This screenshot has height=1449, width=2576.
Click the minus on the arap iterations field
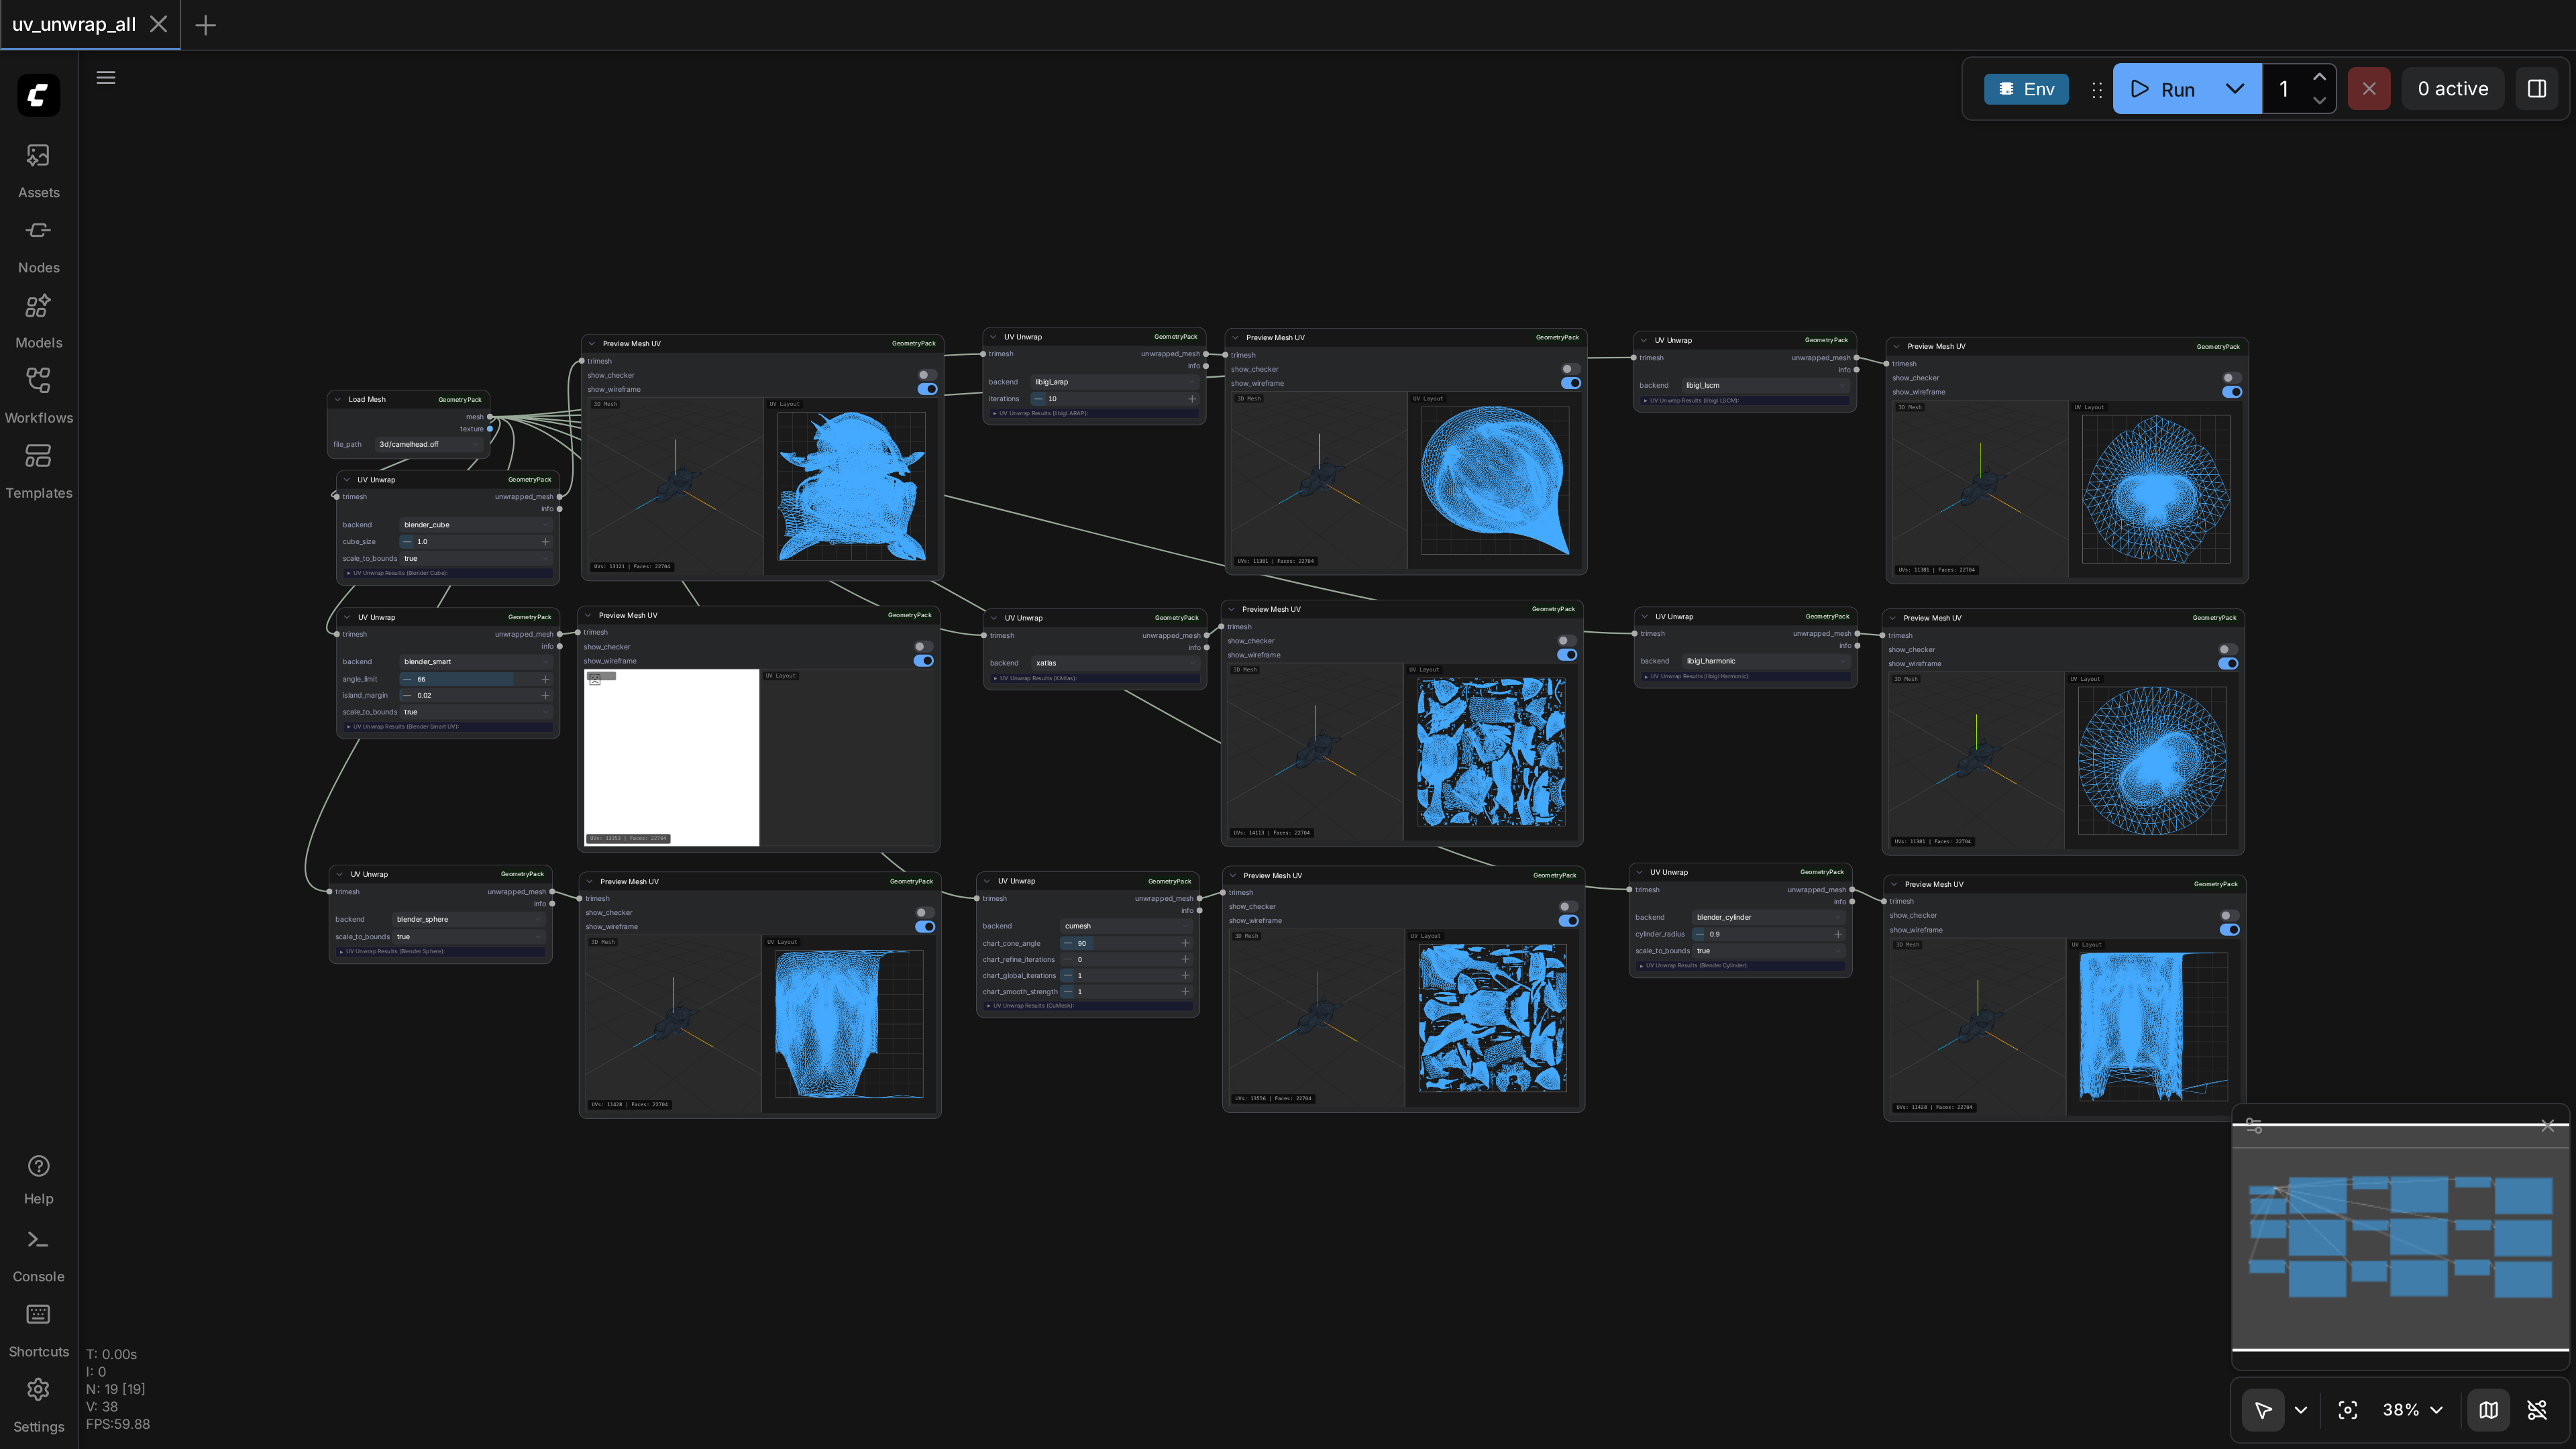pos(1038,399)
